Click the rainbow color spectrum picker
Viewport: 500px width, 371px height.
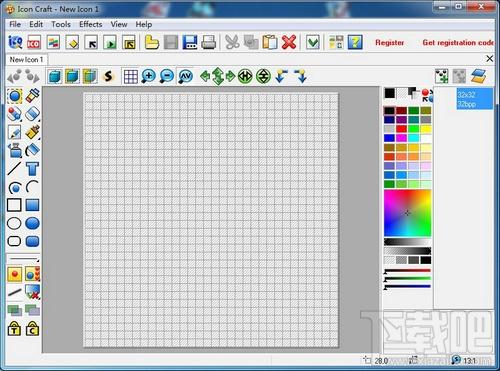click(407, 213)
